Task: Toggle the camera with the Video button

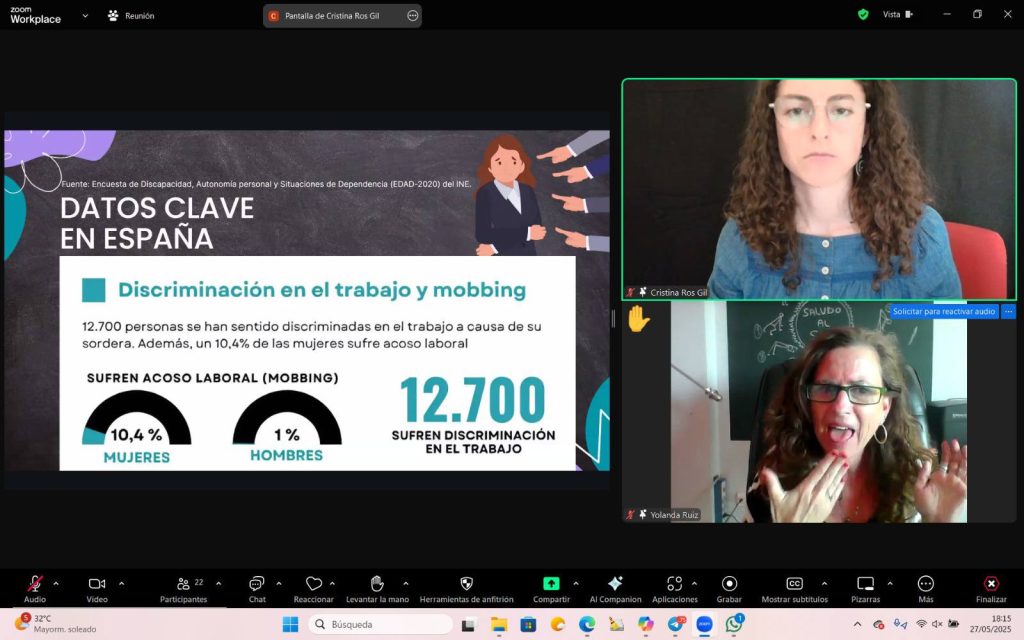Action: 97,588
